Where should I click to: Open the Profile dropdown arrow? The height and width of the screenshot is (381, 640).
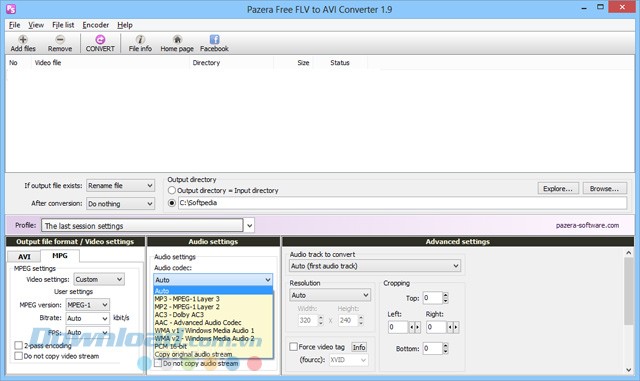(x=249, y=225)
